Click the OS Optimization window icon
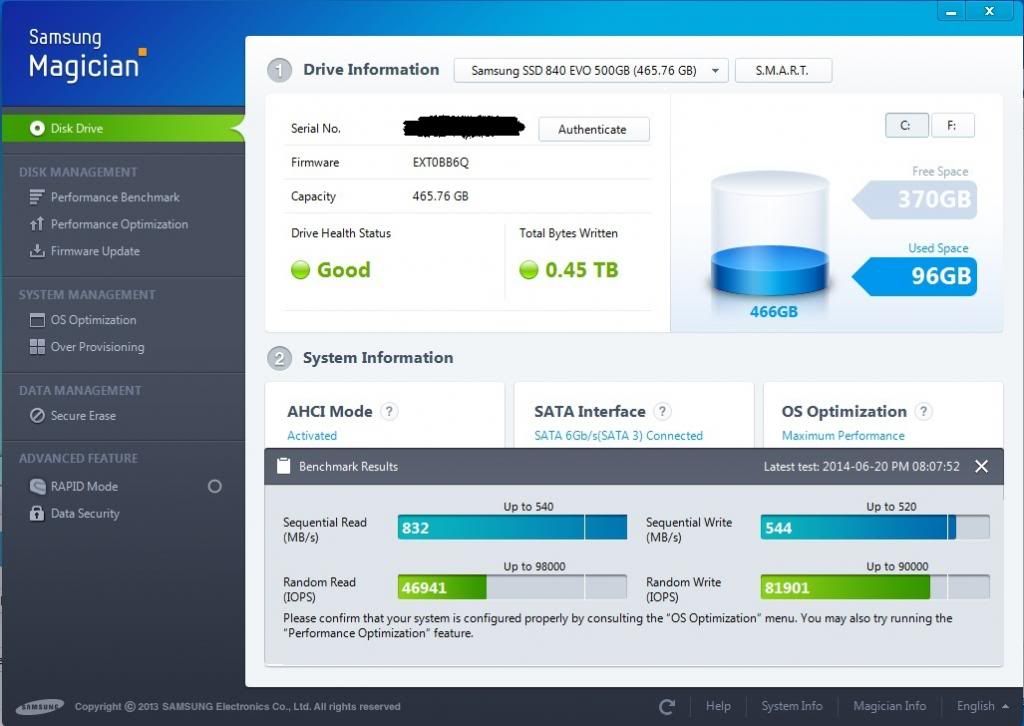This screenshot has height=726, width=1024. [x=37, y=320]
